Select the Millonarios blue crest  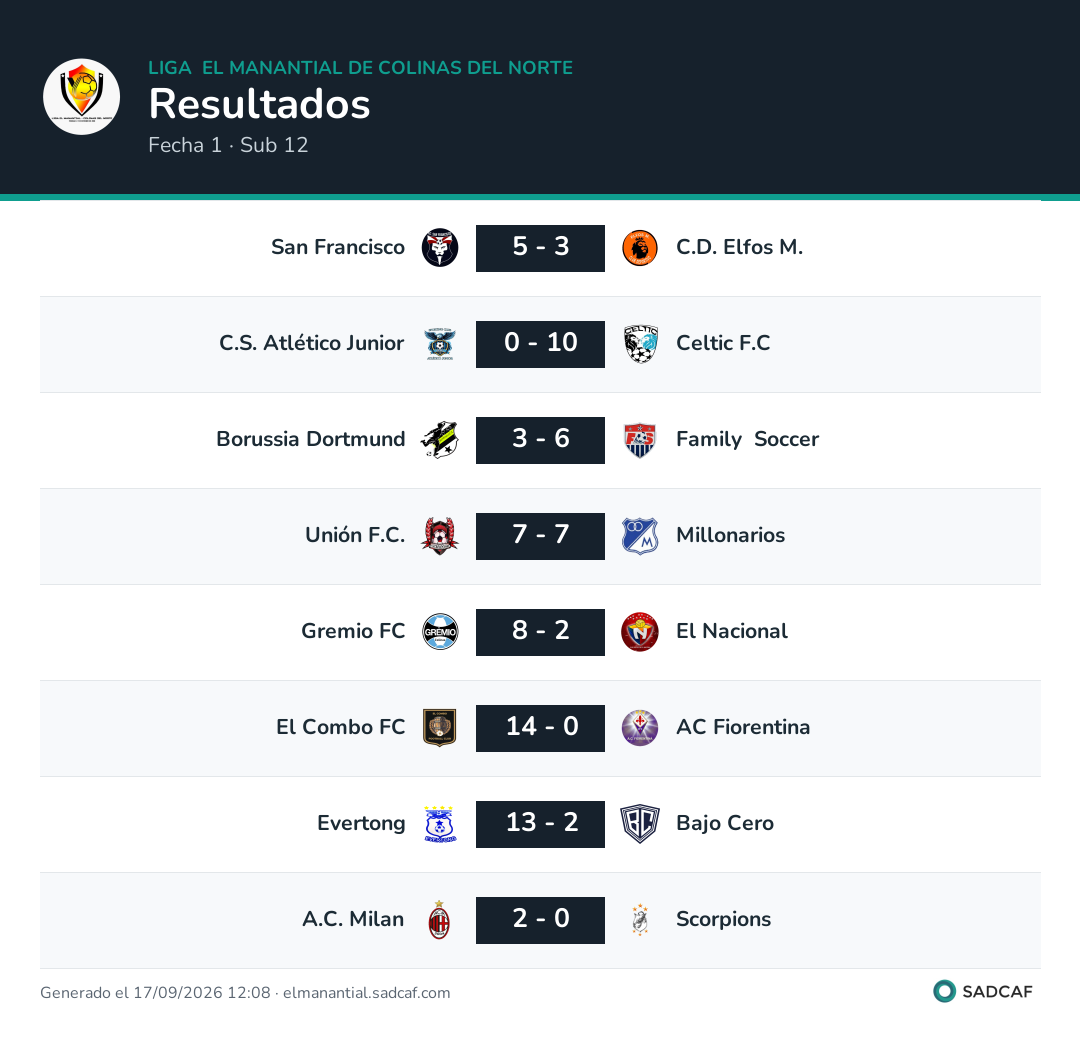tap(640, 536)
